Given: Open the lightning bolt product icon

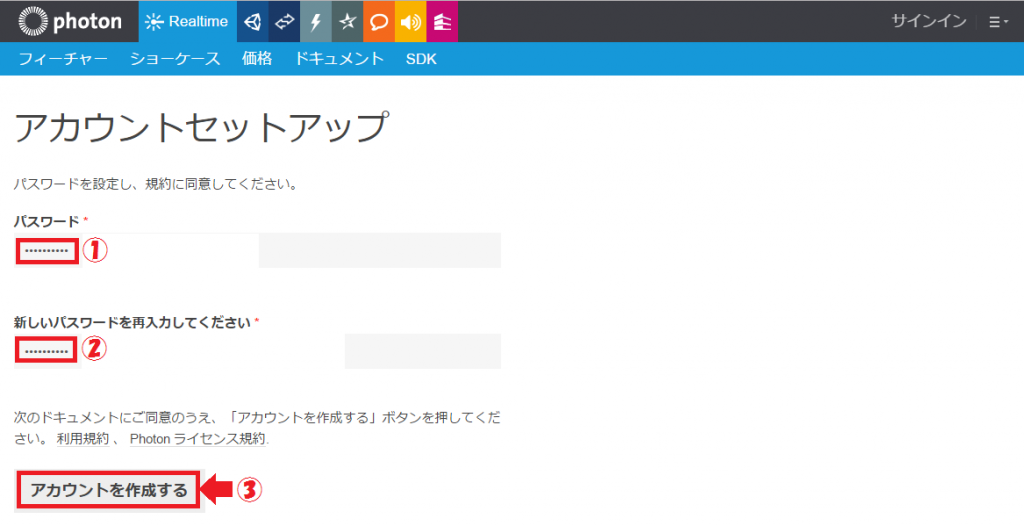Looking at the screenshot, I should click(315, 21).
